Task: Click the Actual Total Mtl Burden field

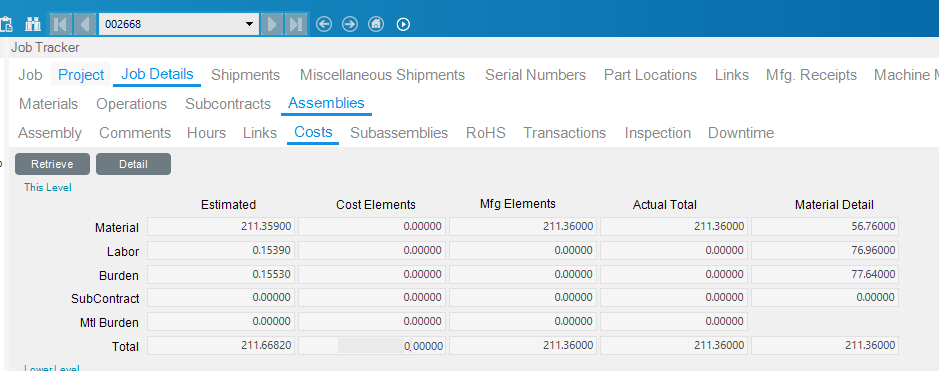Action: [x=674, y=321]
